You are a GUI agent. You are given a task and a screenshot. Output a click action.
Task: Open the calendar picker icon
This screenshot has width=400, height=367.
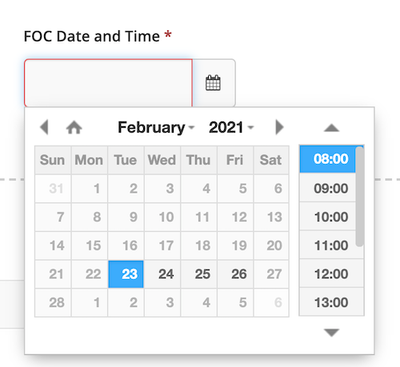point(213,83)
